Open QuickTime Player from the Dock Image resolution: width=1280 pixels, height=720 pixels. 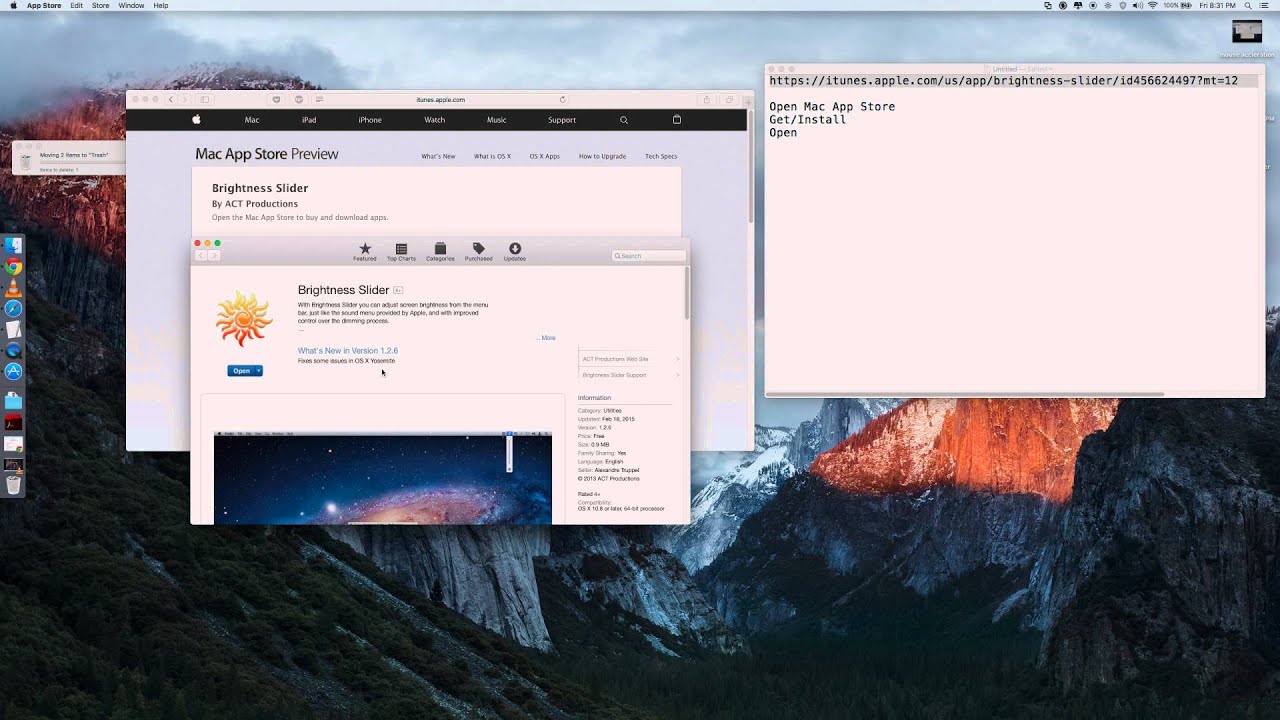(13, 350)
